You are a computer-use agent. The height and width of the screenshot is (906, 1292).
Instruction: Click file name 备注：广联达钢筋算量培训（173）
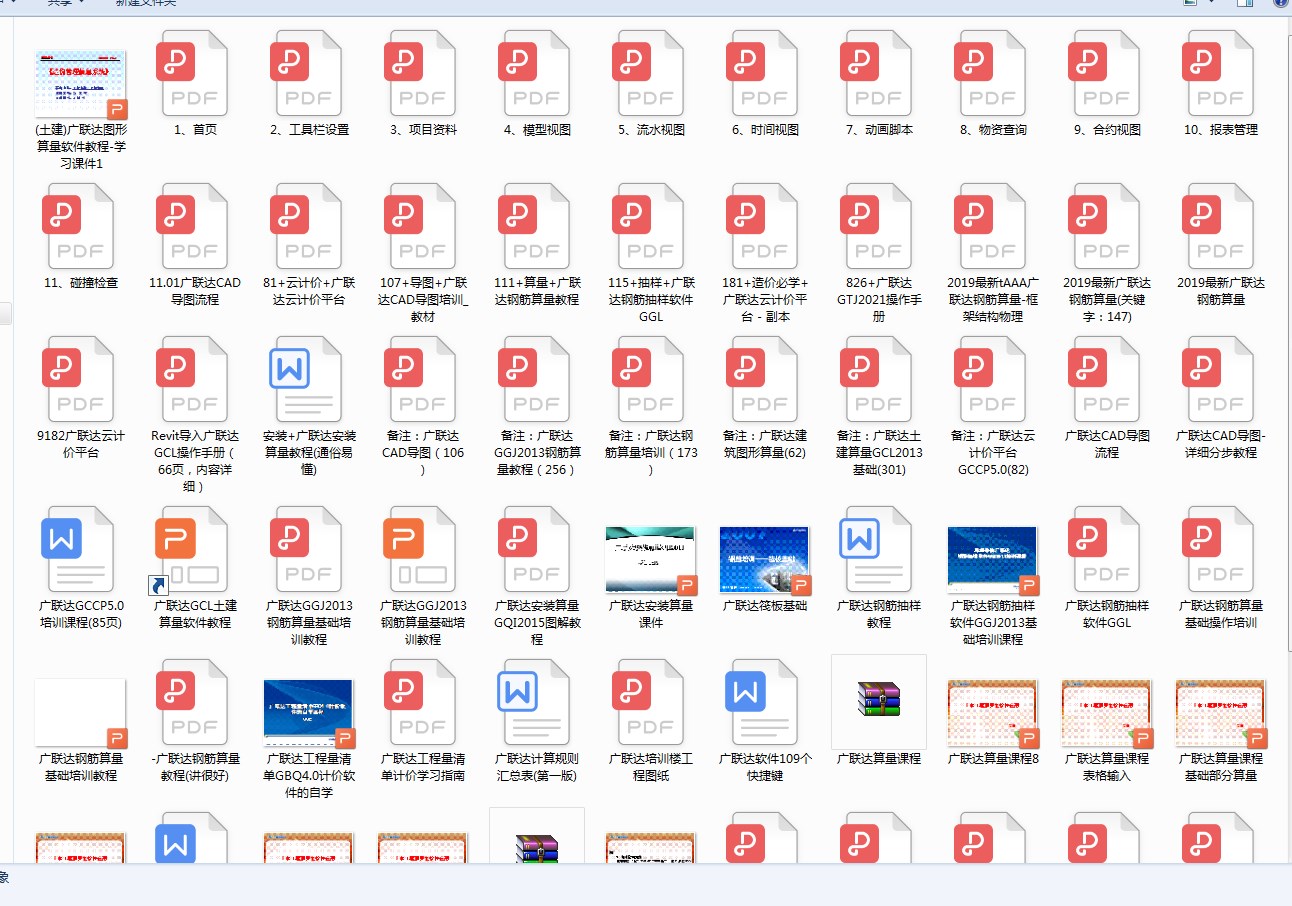click(x=651, y=452)
